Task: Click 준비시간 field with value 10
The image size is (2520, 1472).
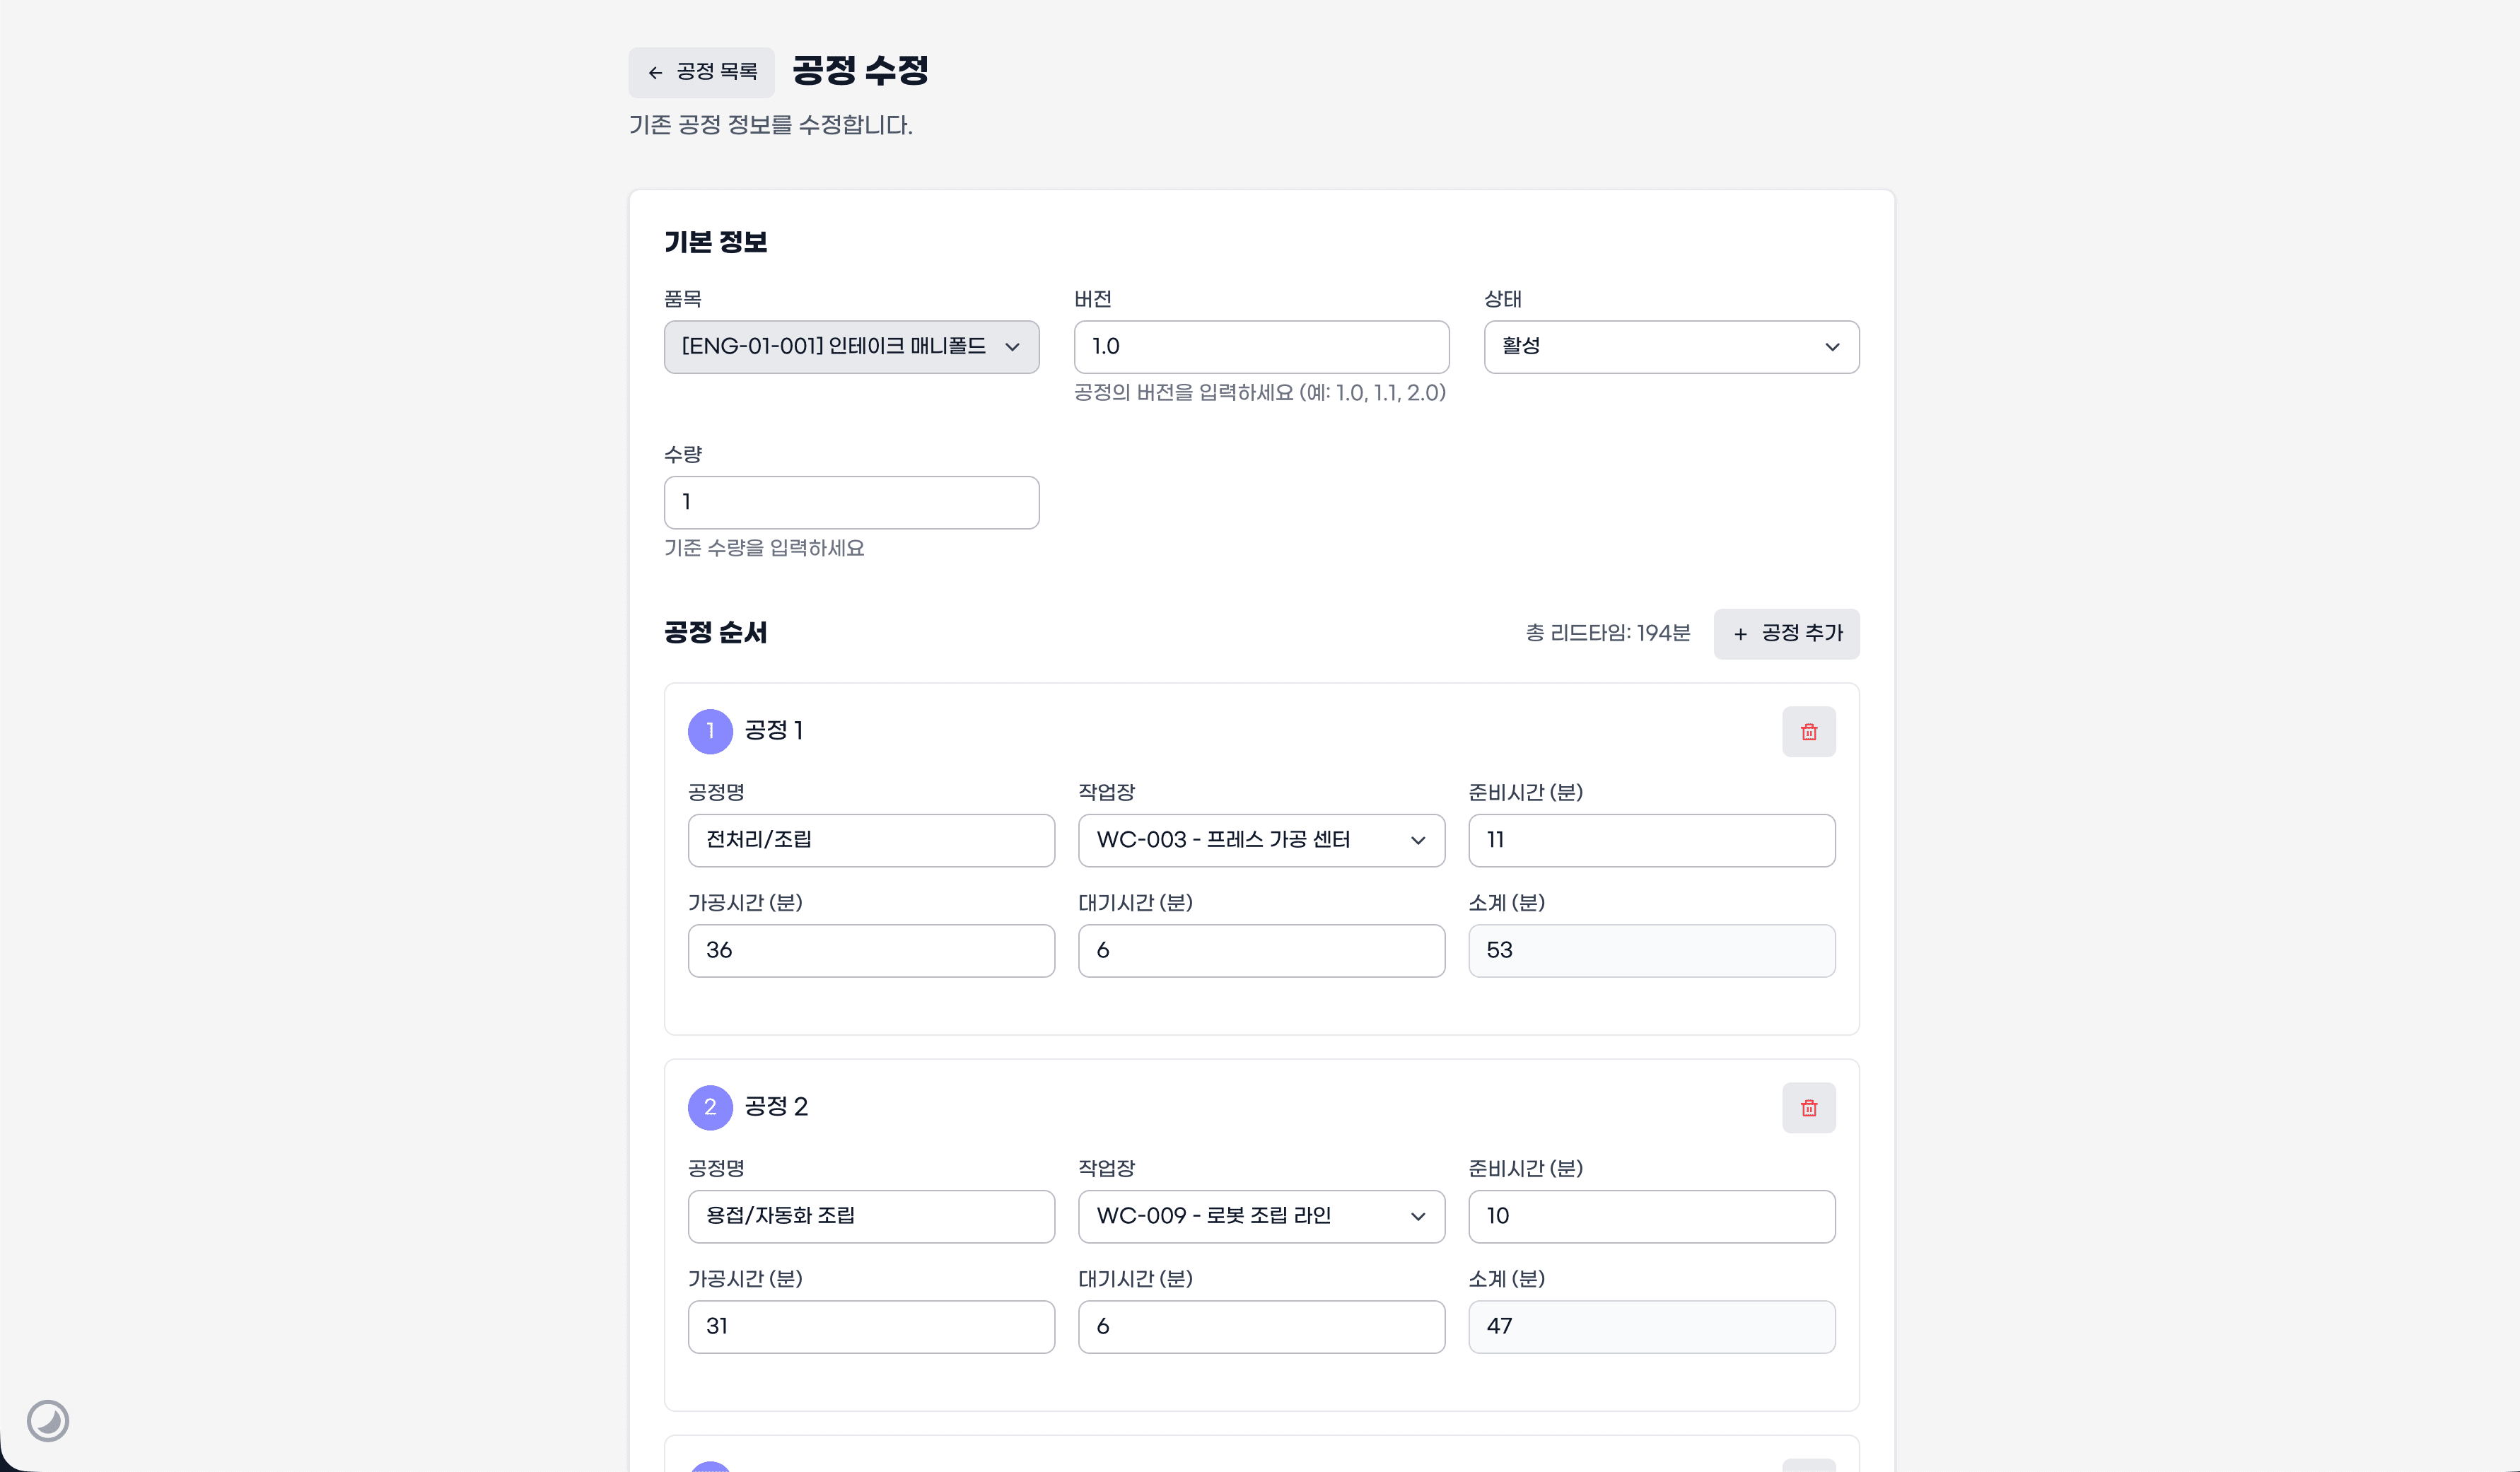Action: (x=1651, y=1216)
